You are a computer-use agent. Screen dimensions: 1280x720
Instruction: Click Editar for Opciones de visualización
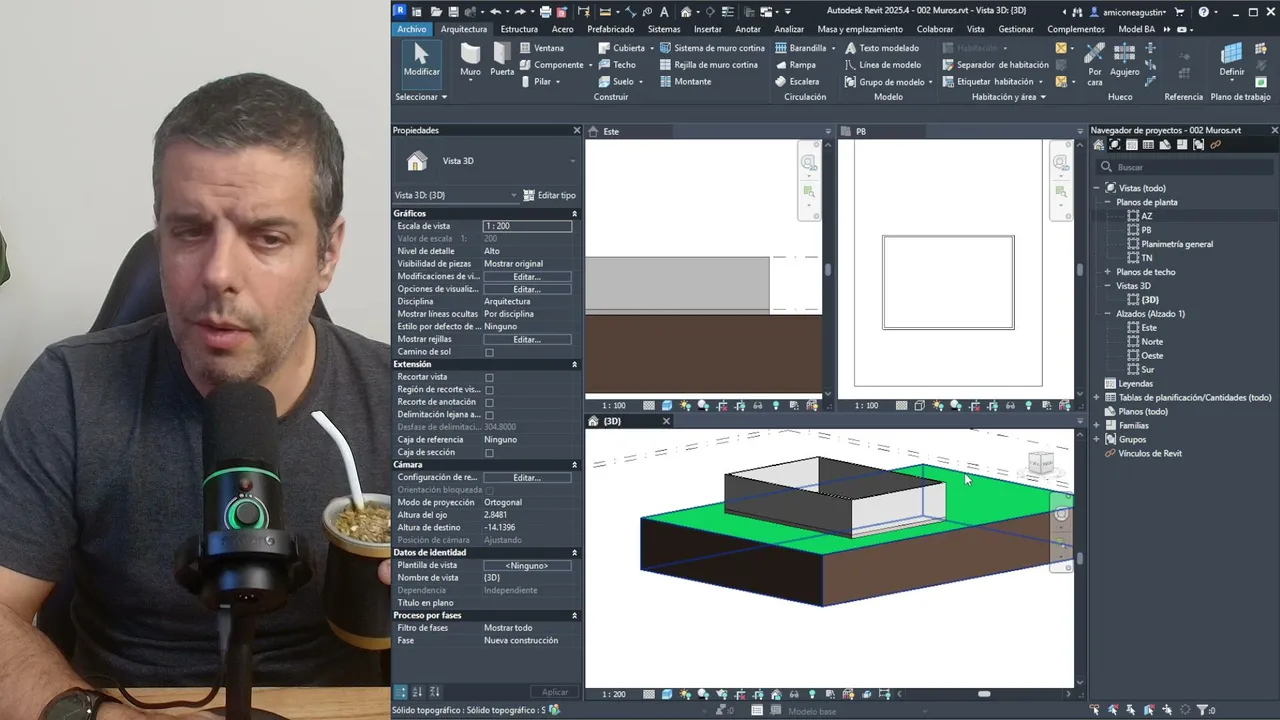[x=527, y=289]
